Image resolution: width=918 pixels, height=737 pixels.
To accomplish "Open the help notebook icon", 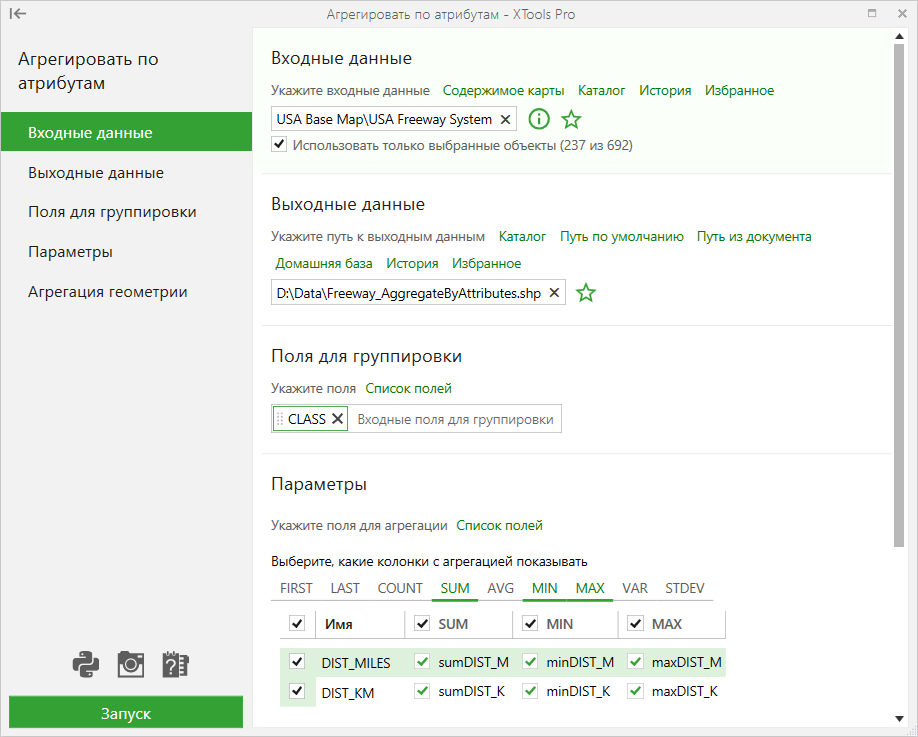I will tap(175, 664).
